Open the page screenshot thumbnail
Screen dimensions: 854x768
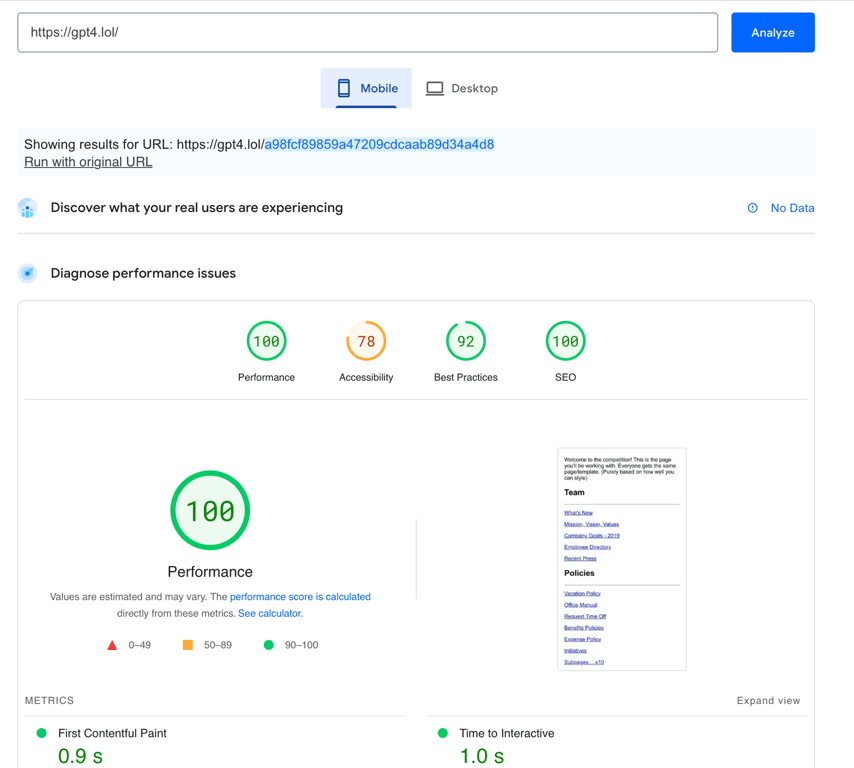click(622, 559)
